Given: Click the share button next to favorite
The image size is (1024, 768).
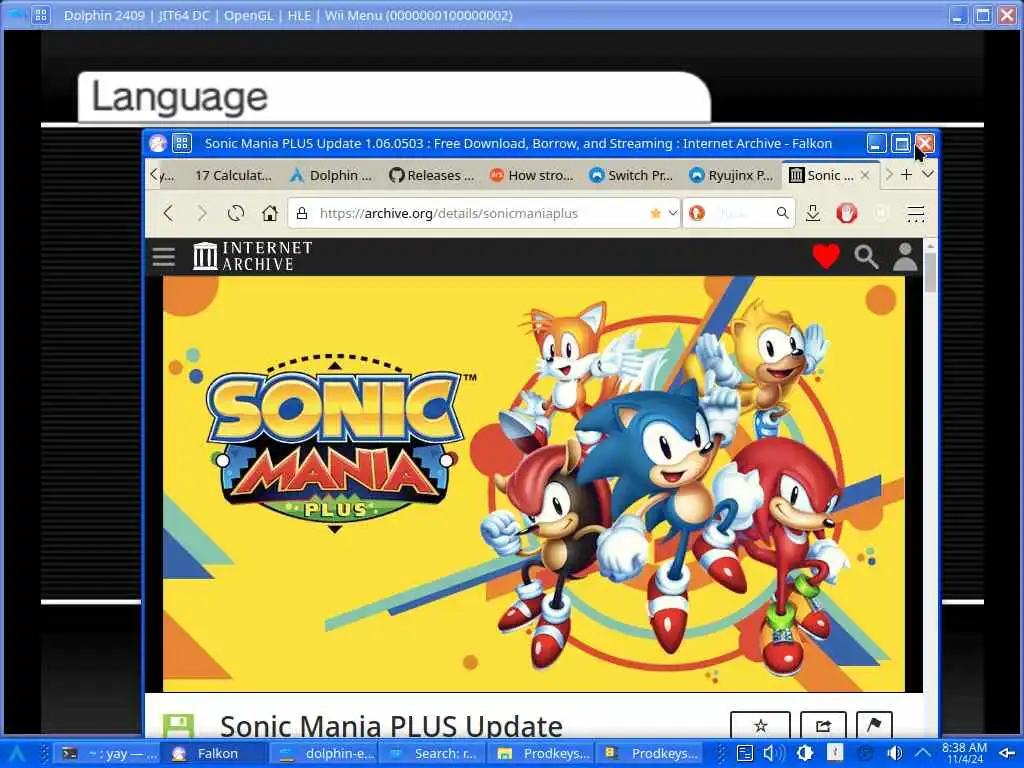Looking at the screenshot, I should 823,725.
